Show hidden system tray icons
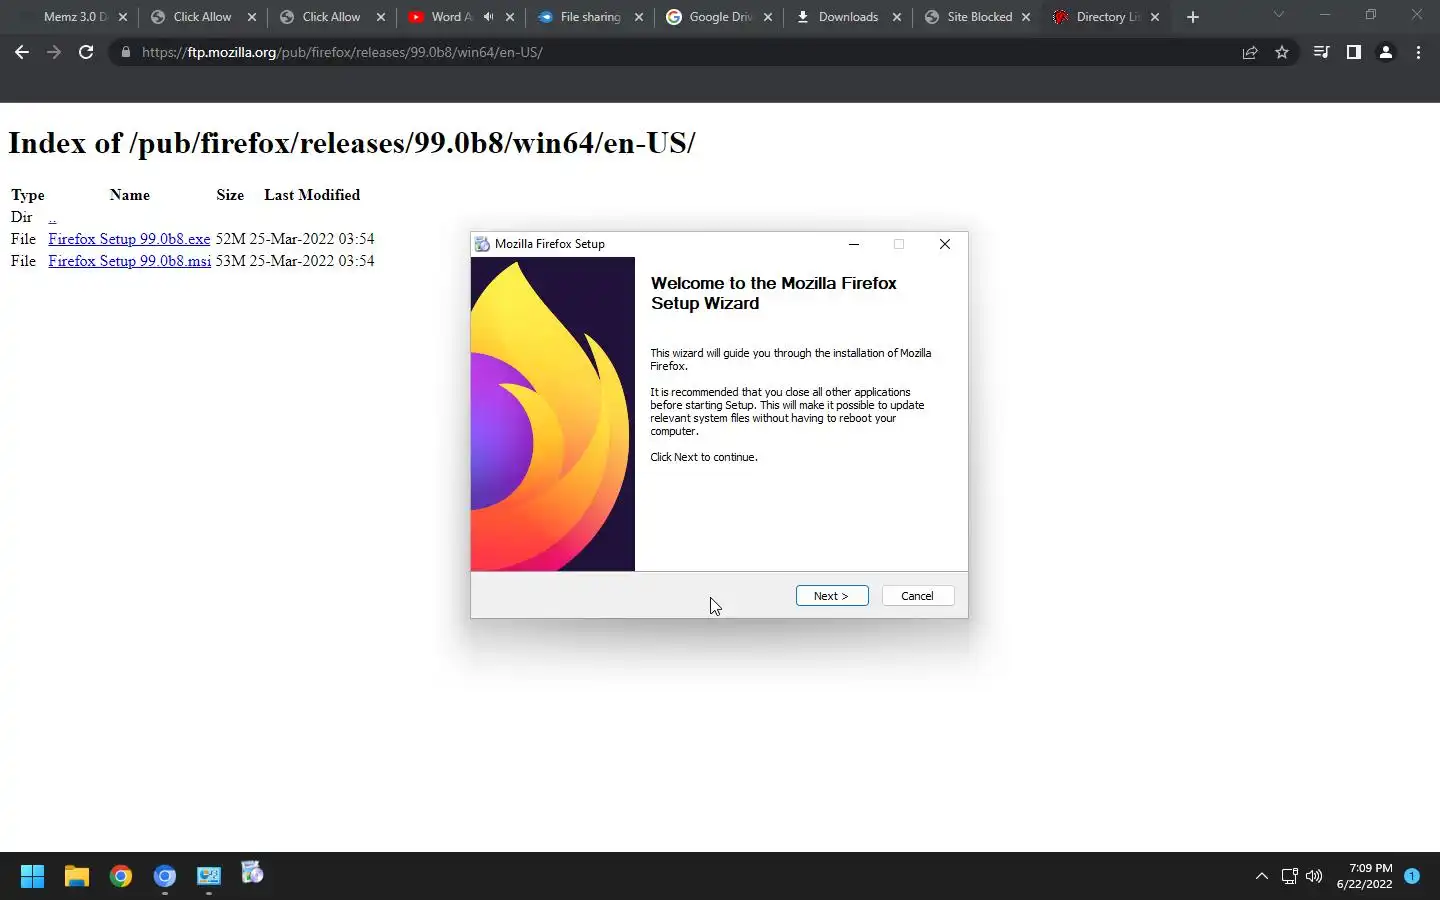 1262,876
